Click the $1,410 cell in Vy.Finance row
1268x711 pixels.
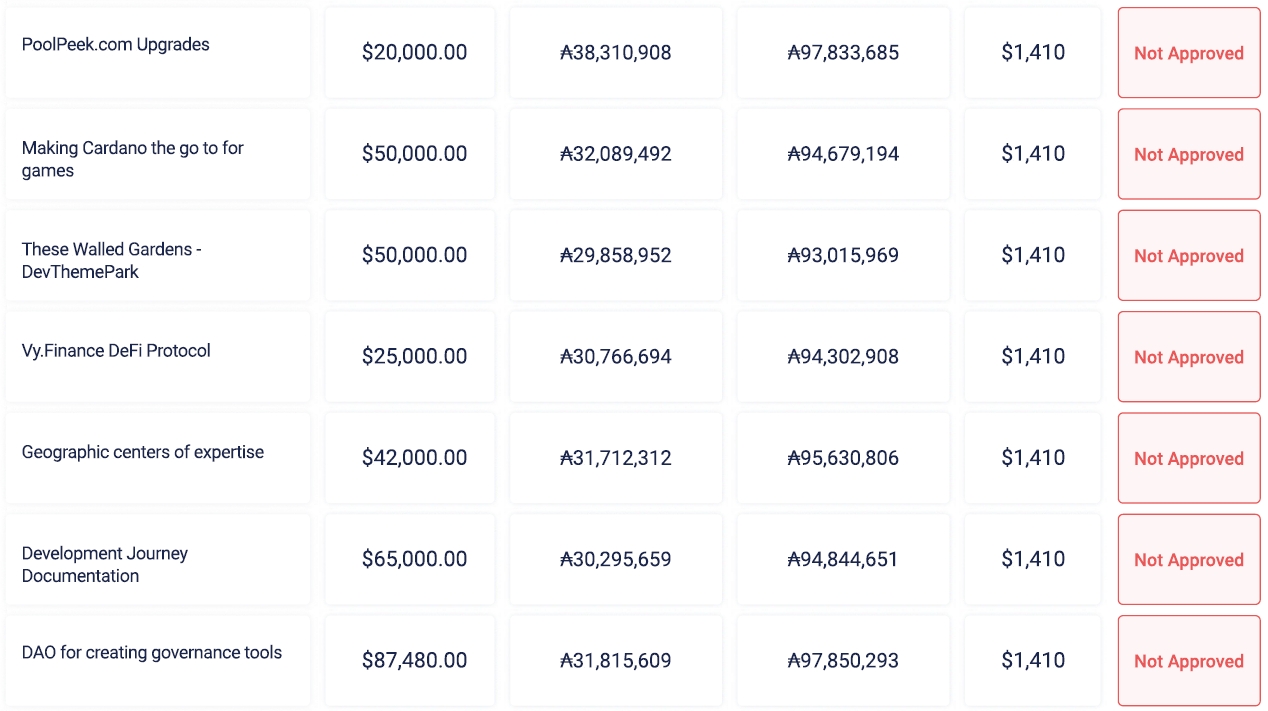[1033, 357]
